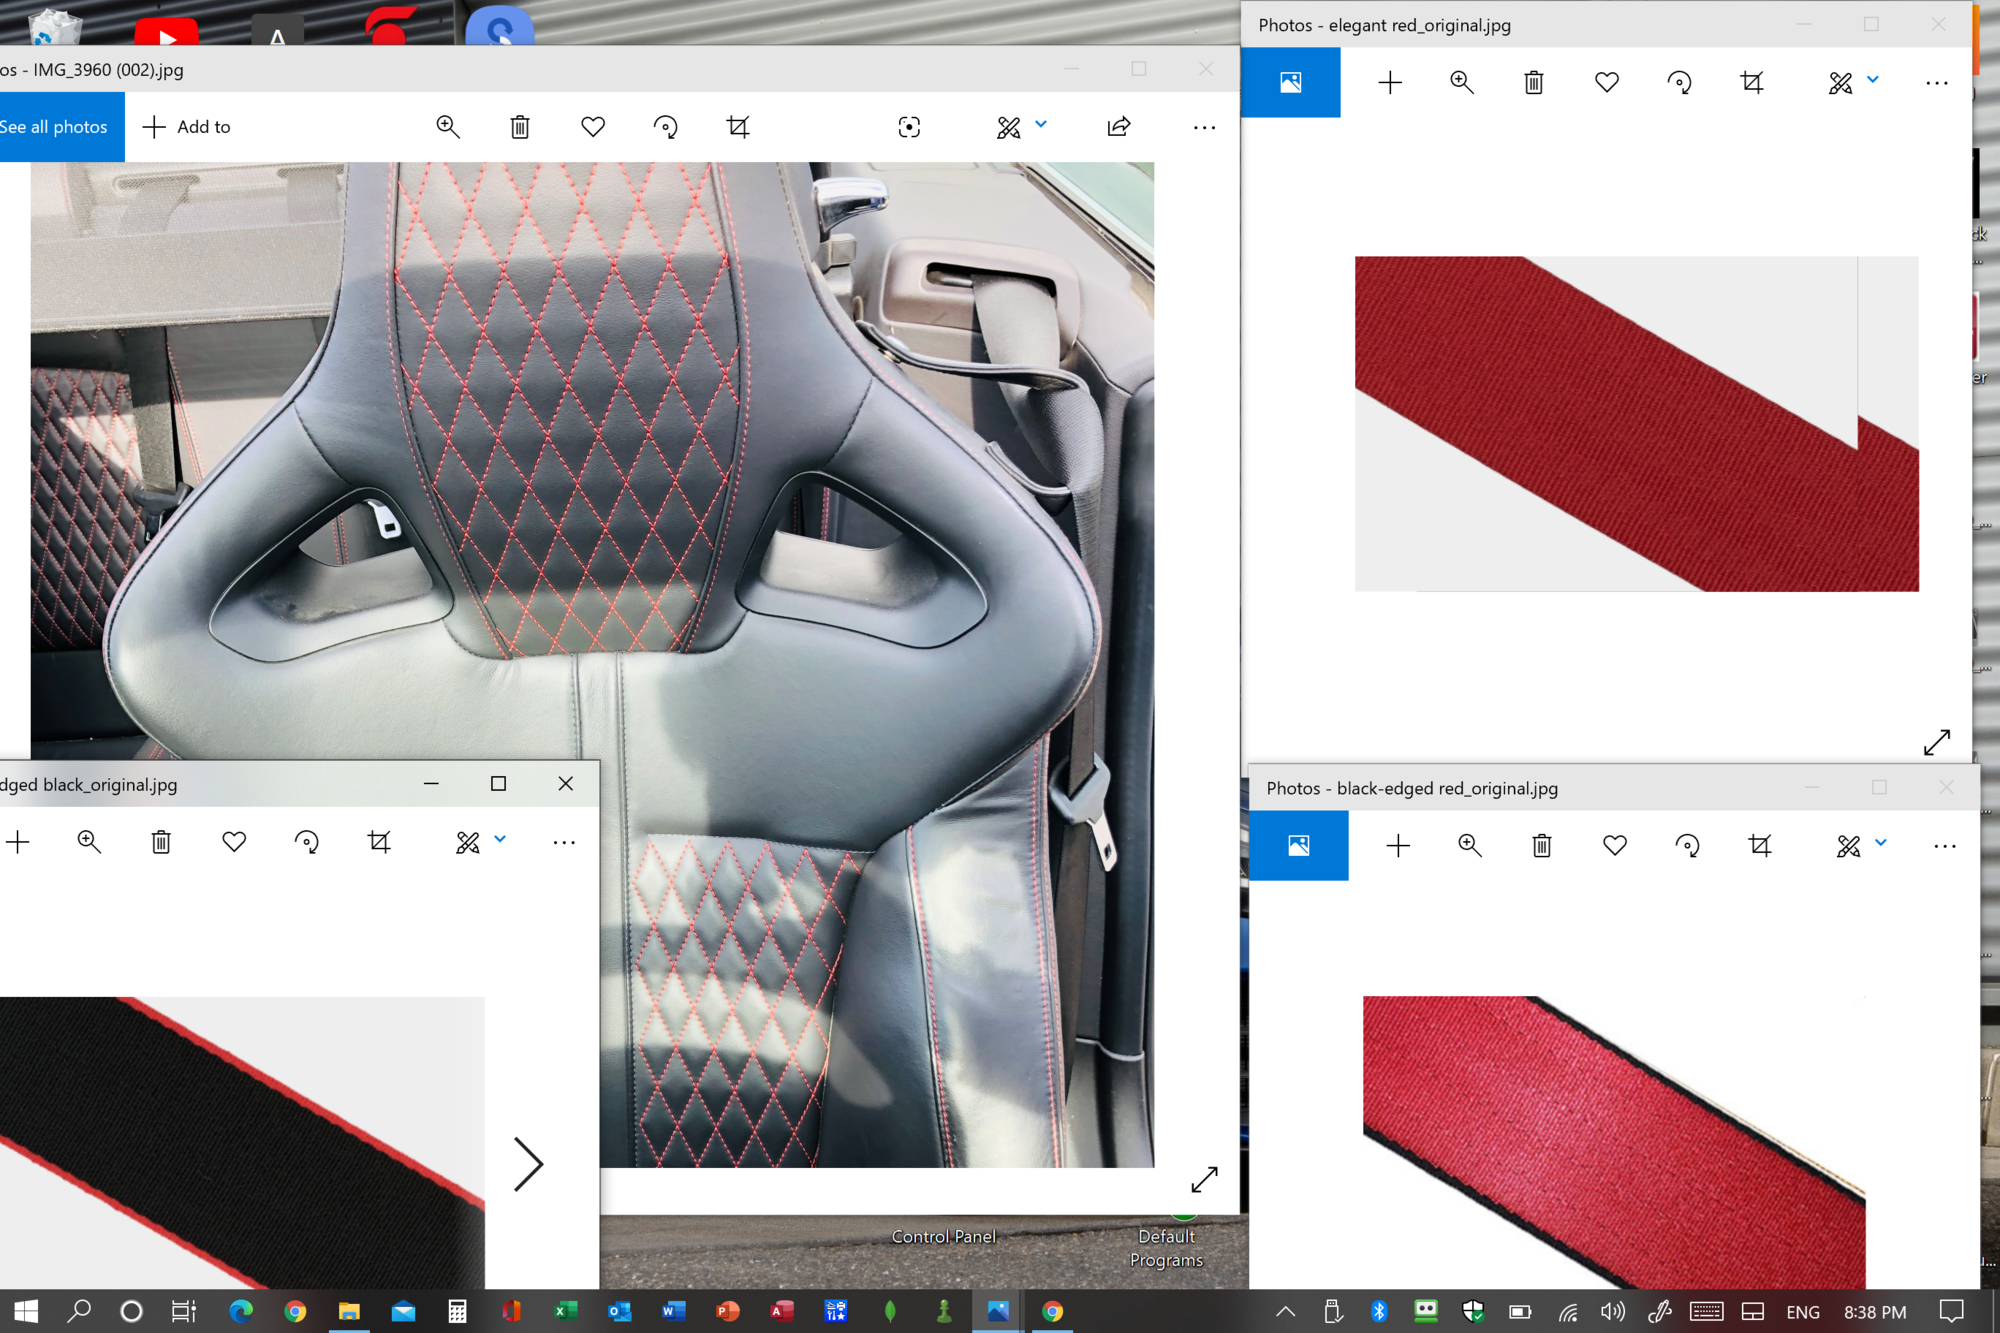Toggle favorite on black-edged red photo

[x=1614, y=846]
